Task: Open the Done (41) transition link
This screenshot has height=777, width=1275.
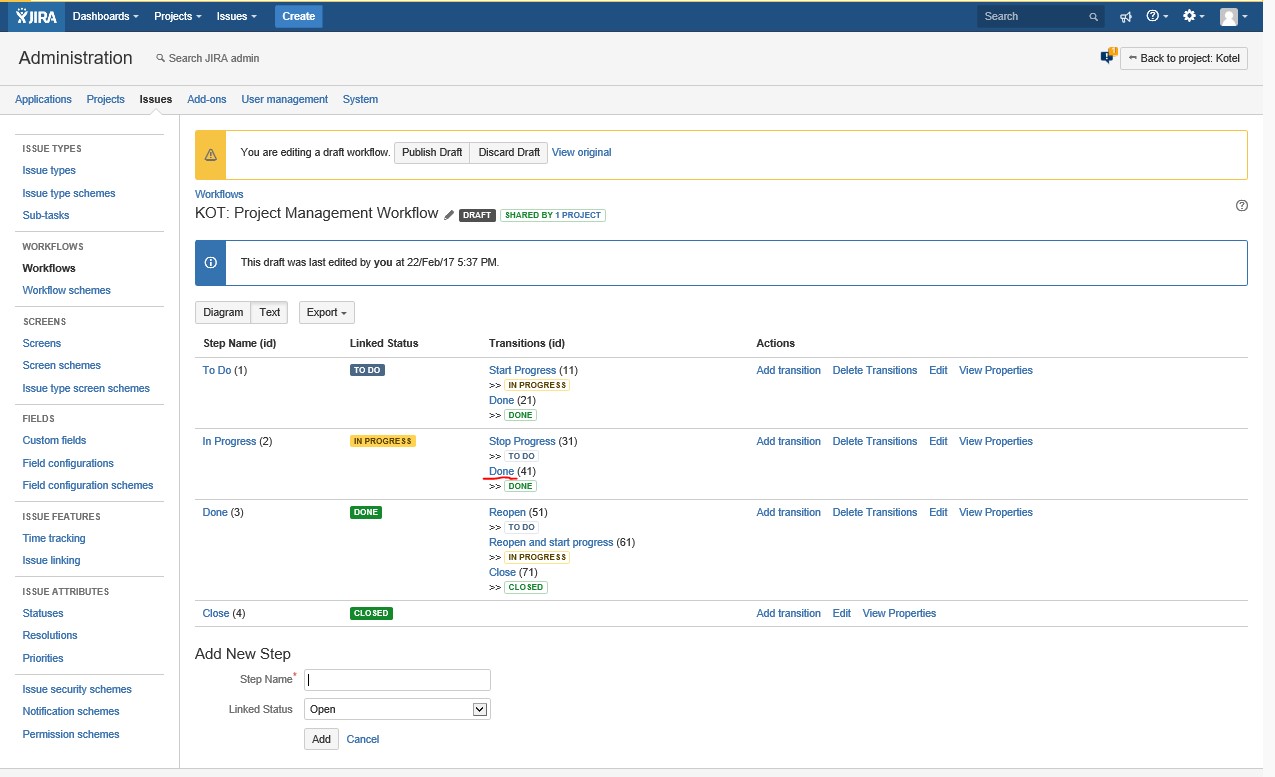Action: [501, 471]
